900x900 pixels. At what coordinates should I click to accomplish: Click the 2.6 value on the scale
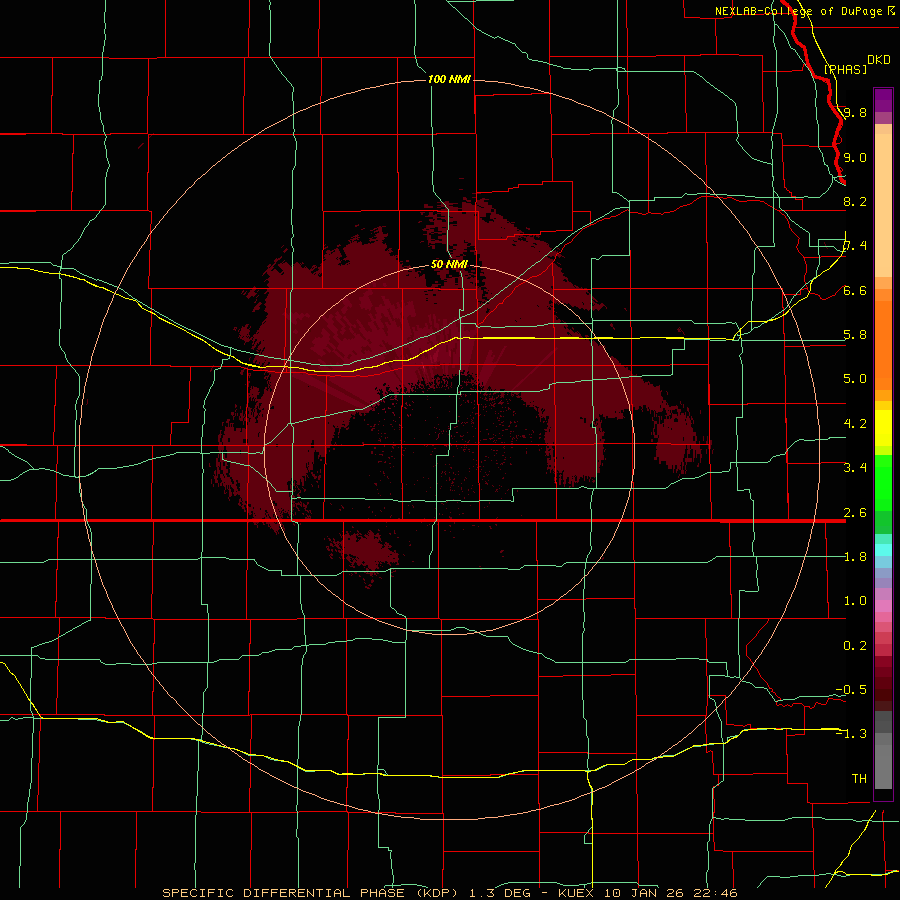click(855, 512)
